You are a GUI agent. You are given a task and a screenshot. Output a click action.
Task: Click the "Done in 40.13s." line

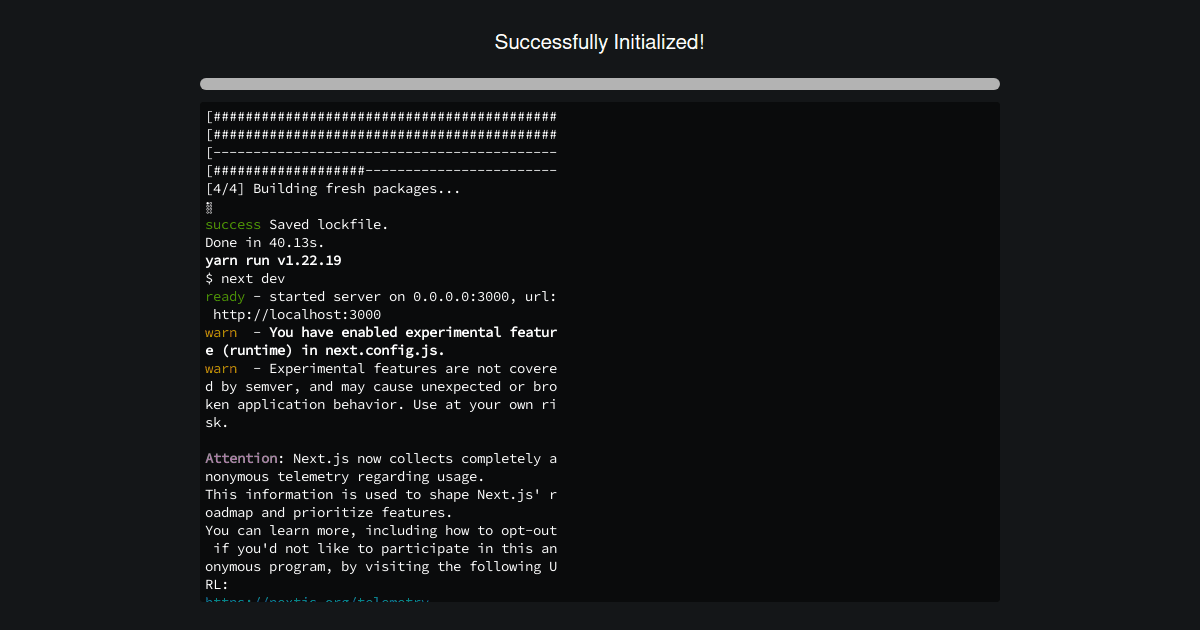click(x=265, y=242)
